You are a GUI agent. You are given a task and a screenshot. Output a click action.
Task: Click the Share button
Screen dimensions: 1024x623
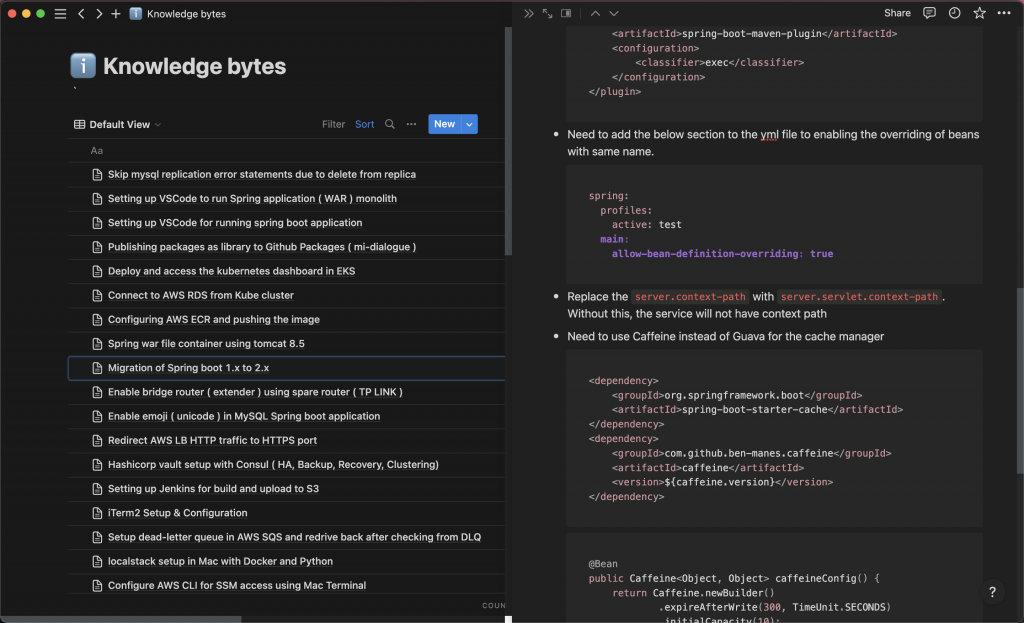(x=897, y=13)
